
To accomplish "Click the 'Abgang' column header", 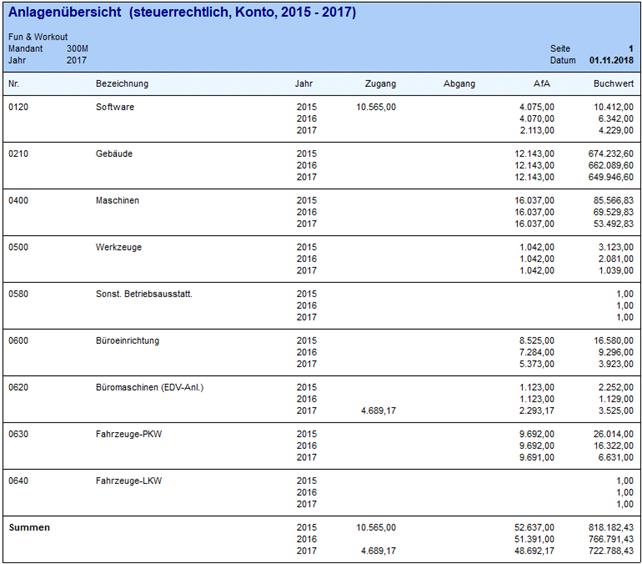I will click(459, 83).
